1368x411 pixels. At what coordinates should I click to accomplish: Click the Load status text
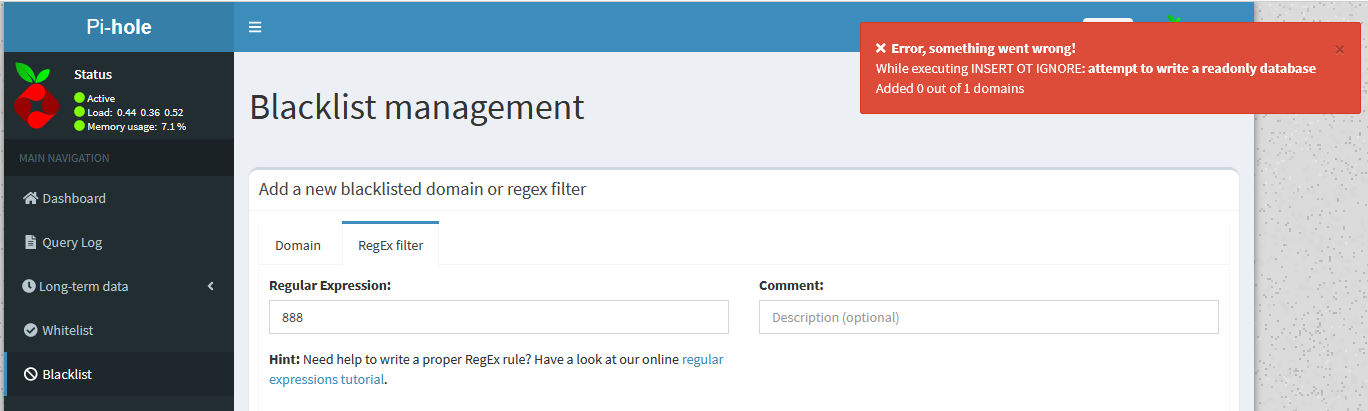click(x=135, y=112)
